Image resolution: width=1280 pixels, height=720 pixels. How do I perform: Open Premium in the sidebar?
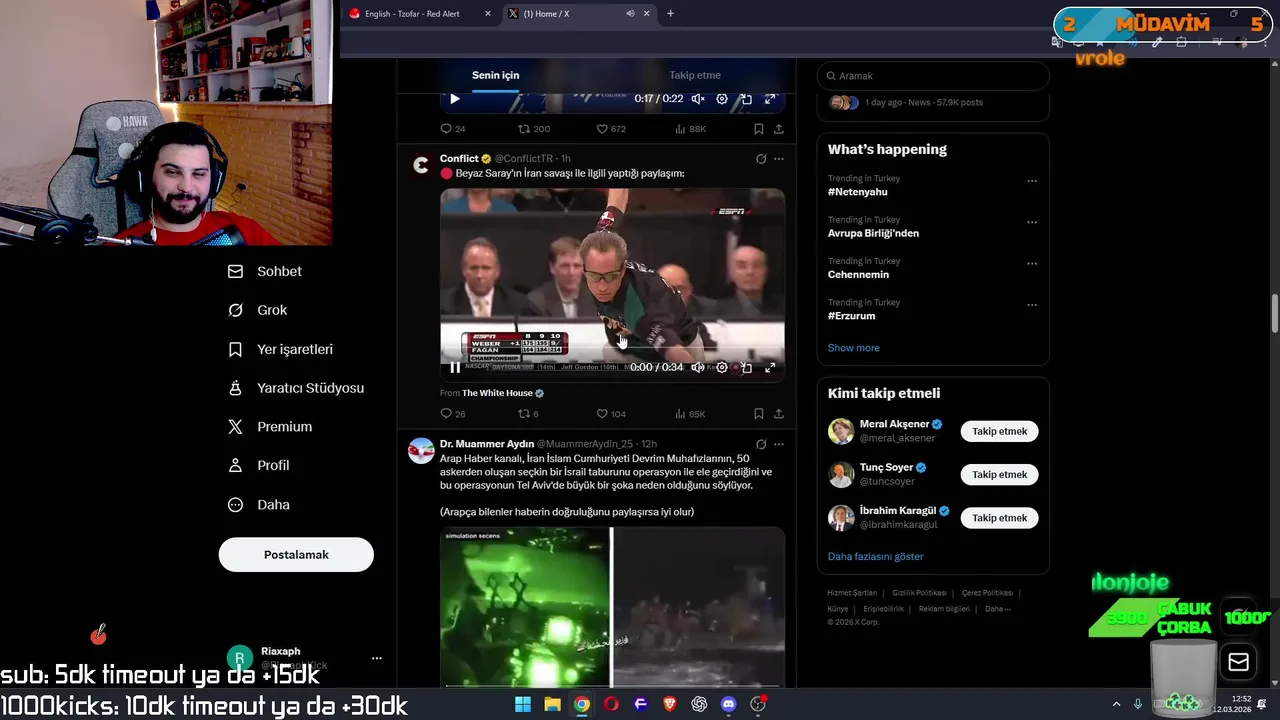[270, 427]
